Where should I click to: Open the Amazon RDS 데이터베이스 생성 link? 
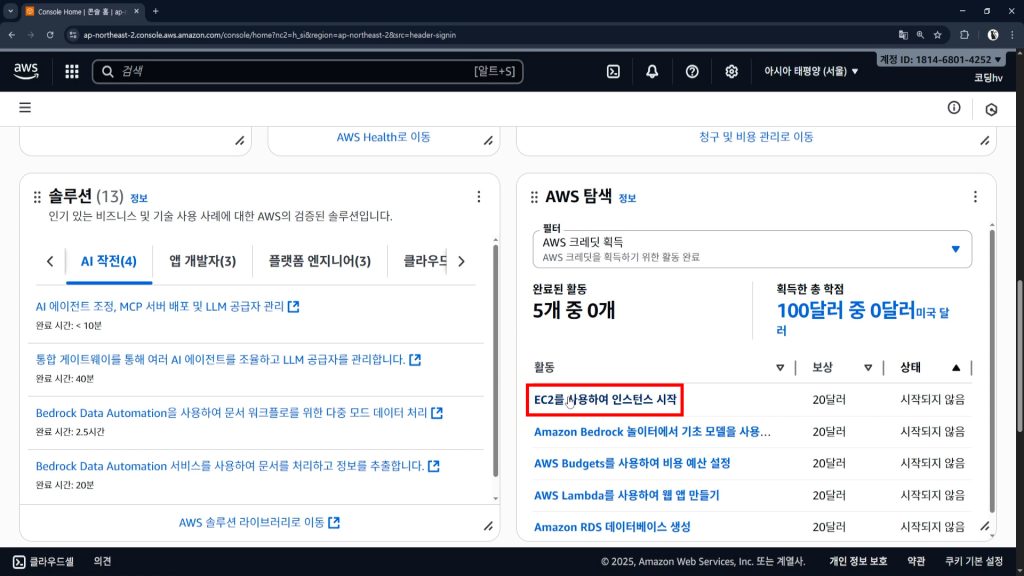tap(612, 526)
